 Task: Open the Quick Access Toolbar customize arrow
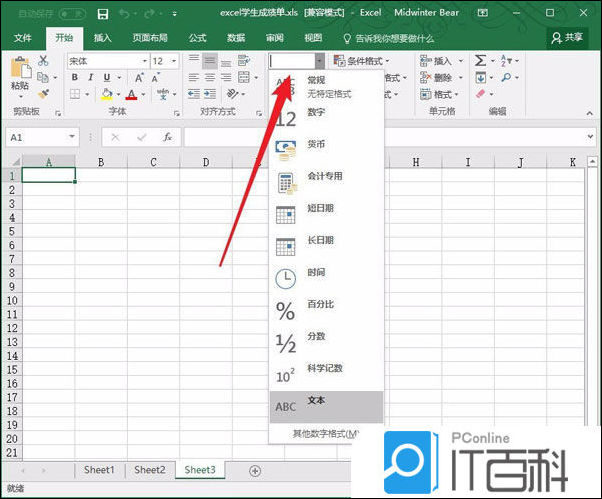tap(174, 14)
